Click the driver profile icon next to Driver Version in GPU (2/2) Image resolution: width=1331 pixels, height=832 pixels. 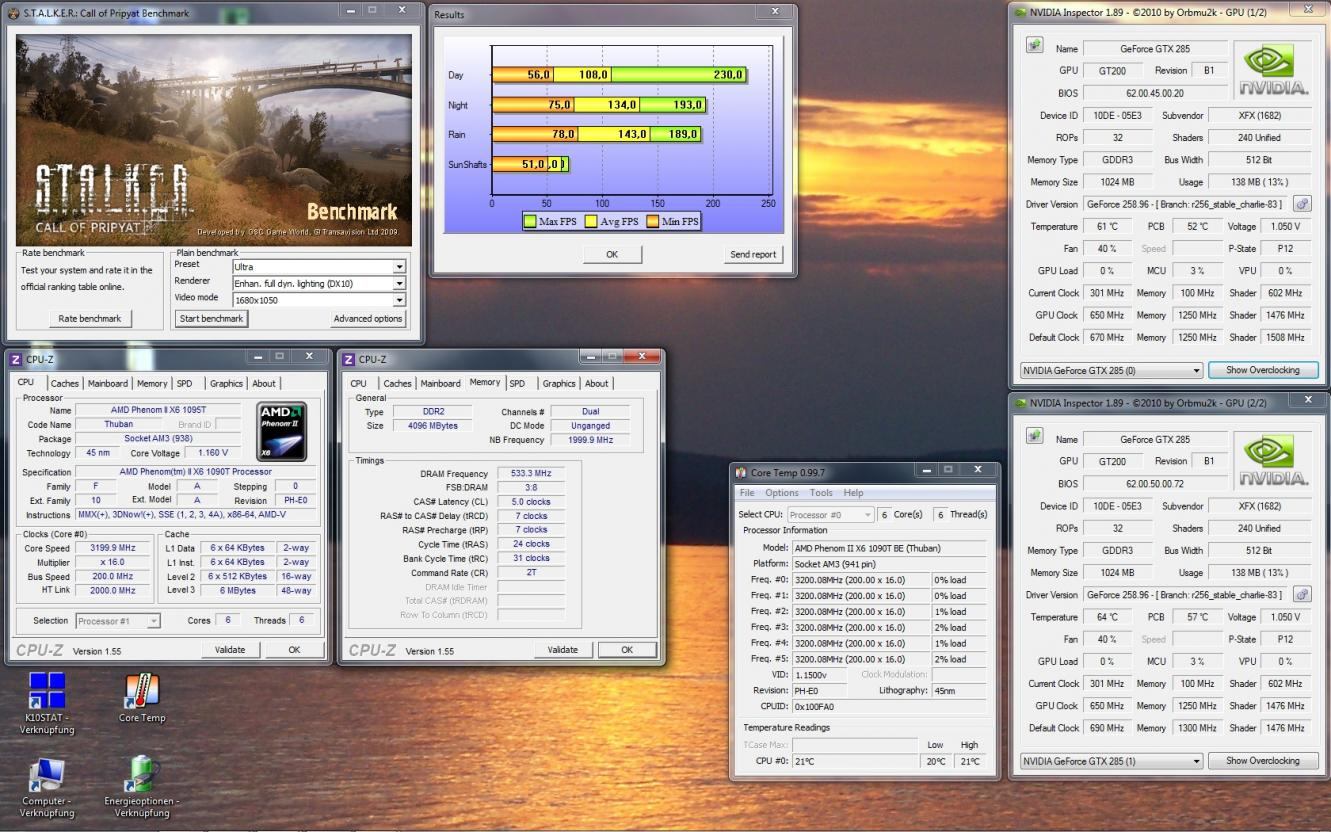tap(1301, 595)
